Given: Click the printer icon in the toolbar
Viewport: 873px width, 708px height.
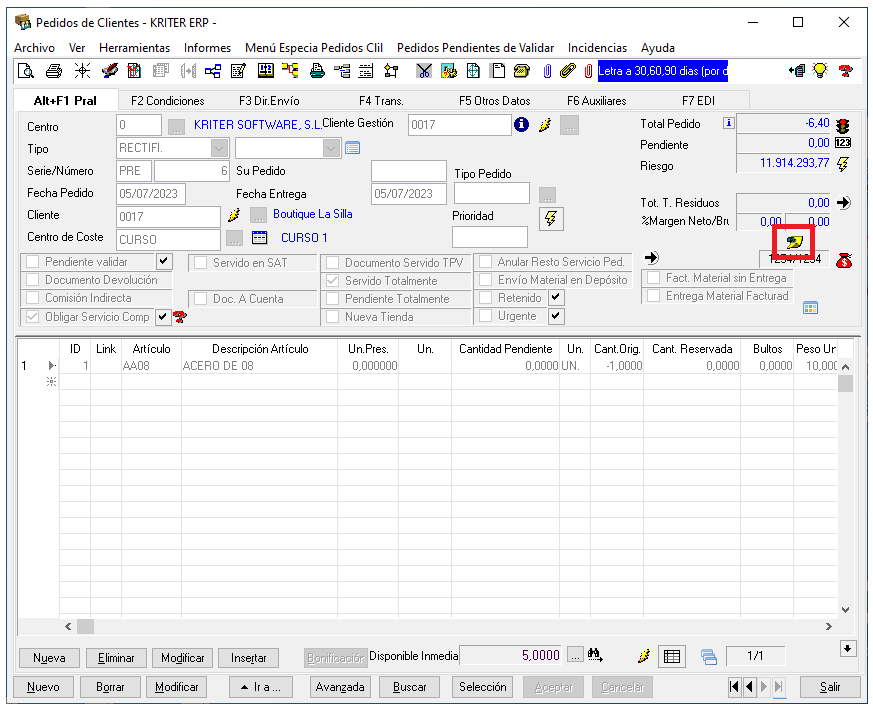Looking at the screenshot, I should pyautogui.click(x=54, y=71).
